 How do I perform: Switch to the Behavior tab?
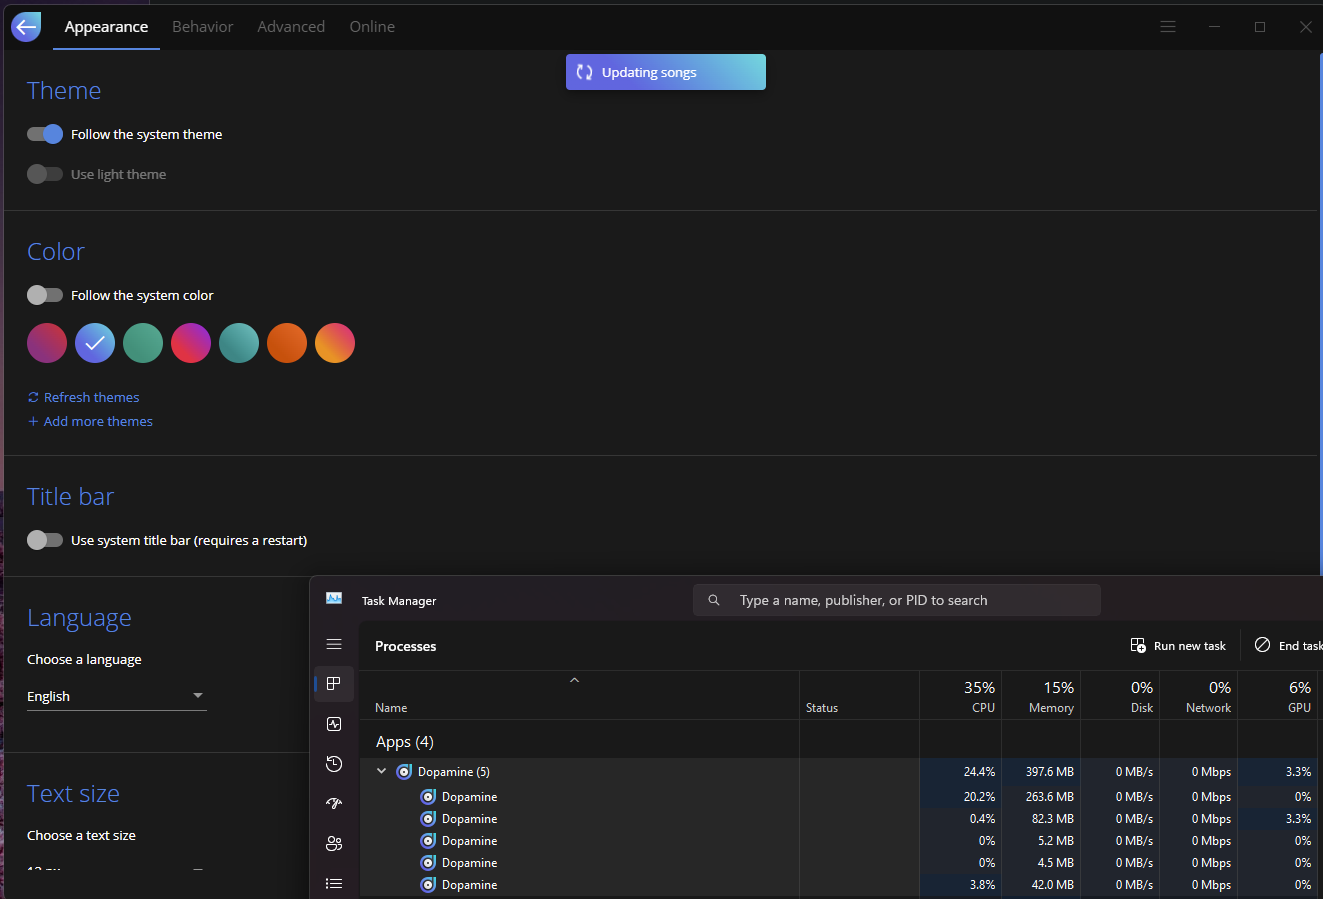[202, 26]
